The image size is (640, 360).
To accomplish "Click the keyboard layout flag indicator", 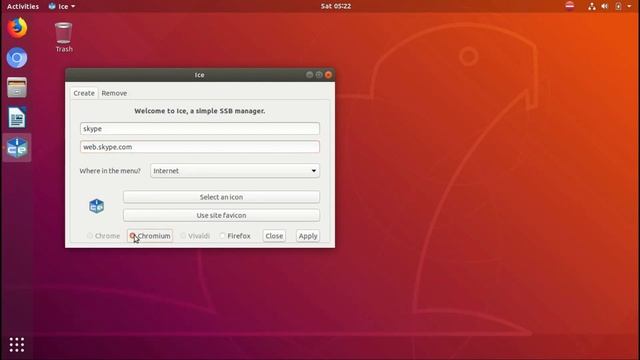I will 570,6.
